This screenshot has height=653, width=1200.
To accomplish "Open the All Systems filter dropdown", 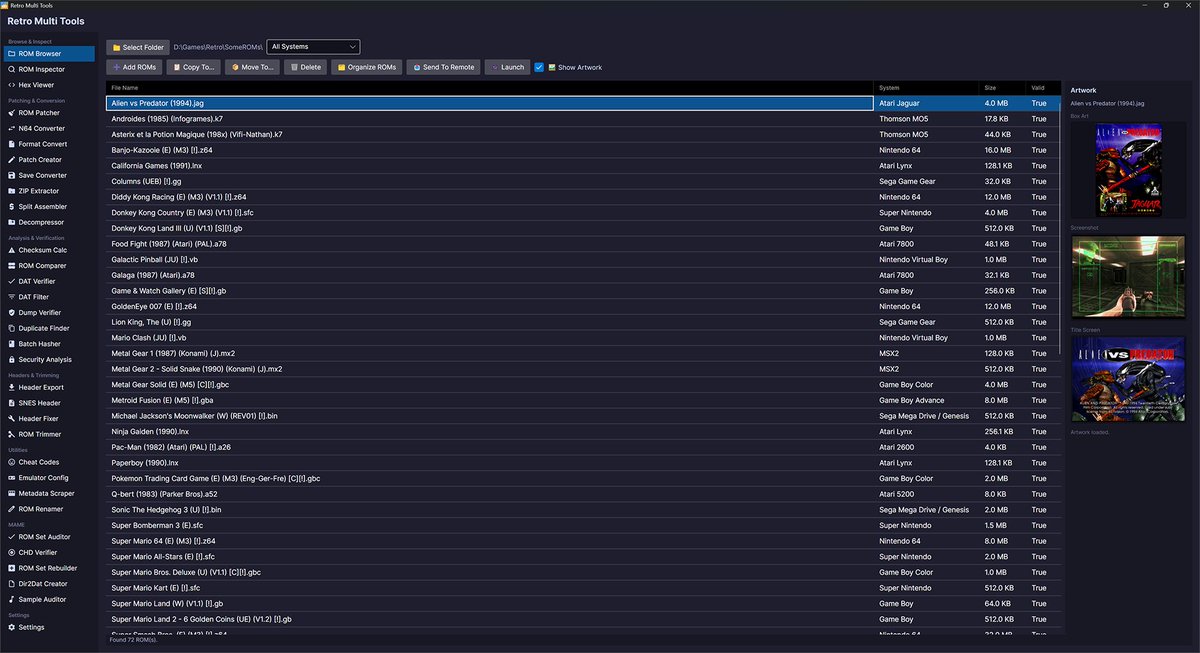I will 313,47.
